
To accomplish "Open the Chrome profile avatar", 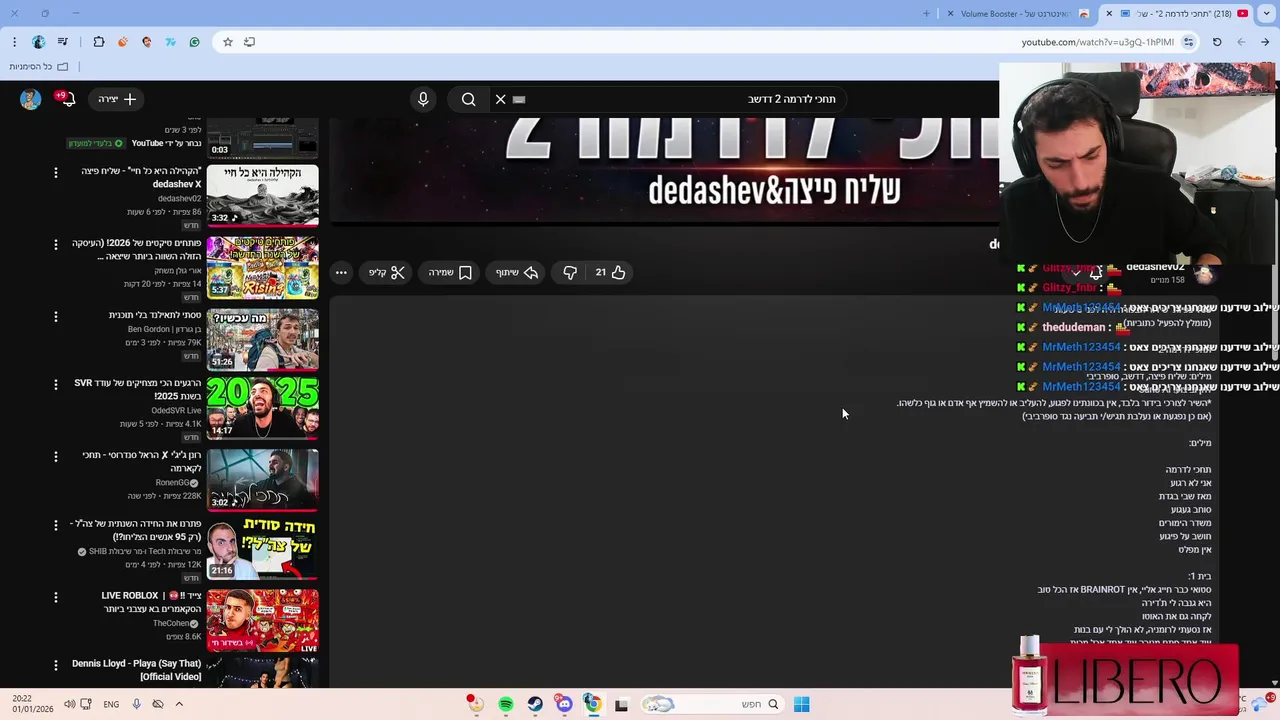I will 38,42.
